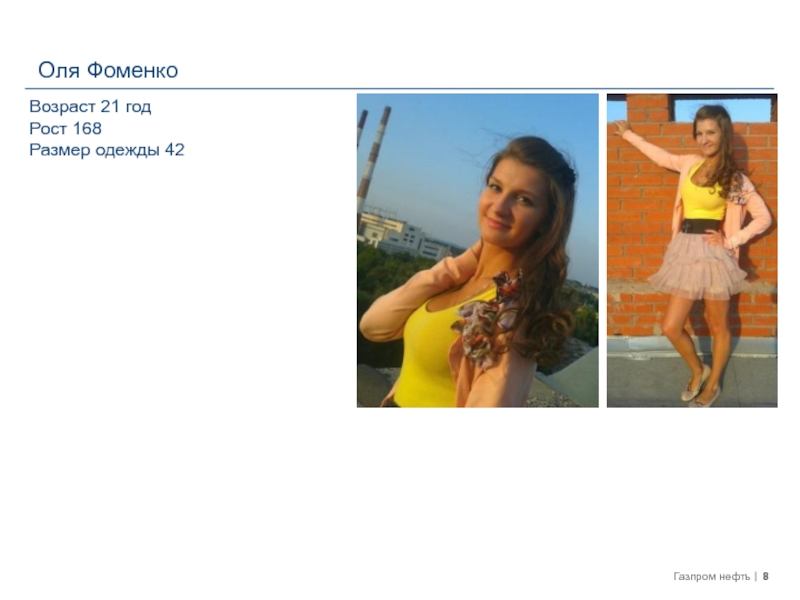This screenshot has width=800, height=600.
Task: Click the slide page number 8
Action: 765,577
